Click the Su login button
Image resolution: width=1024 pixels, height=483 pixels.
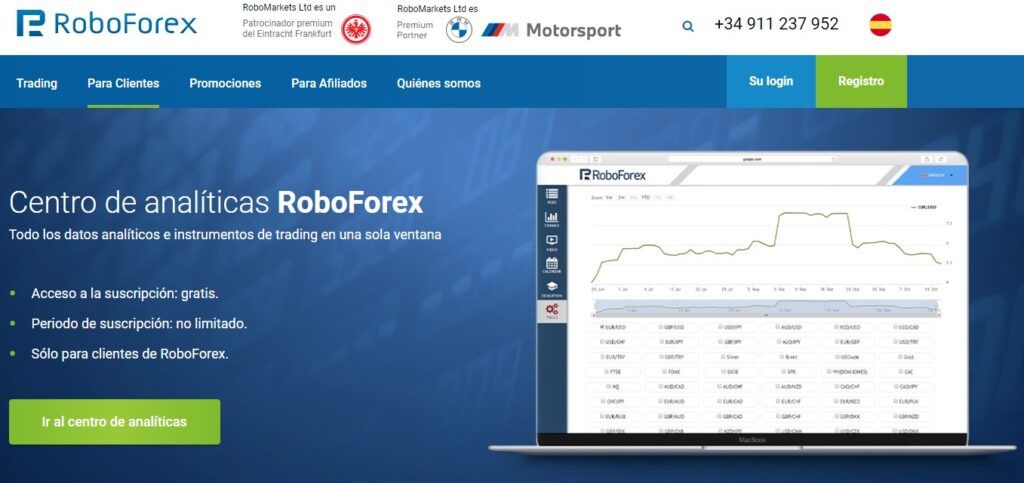pos(771,82)
